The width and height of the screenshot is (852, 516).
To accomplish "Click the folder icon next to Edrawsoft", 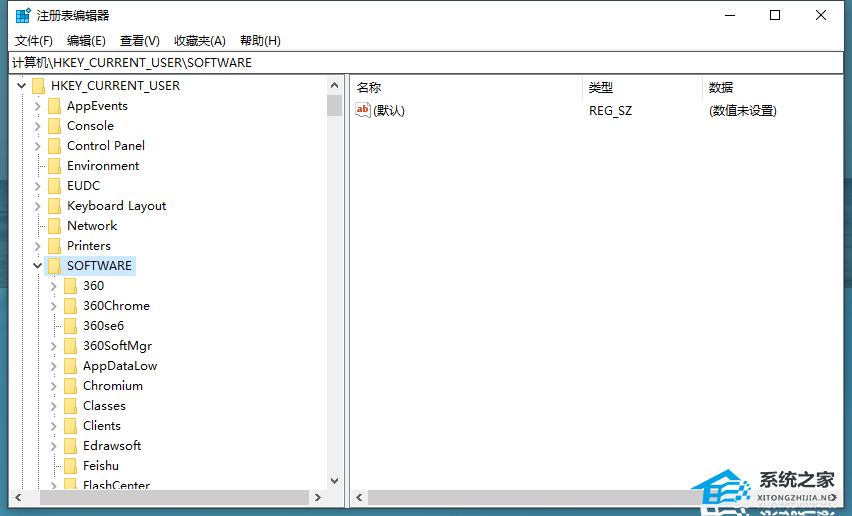I will (70, 446).
